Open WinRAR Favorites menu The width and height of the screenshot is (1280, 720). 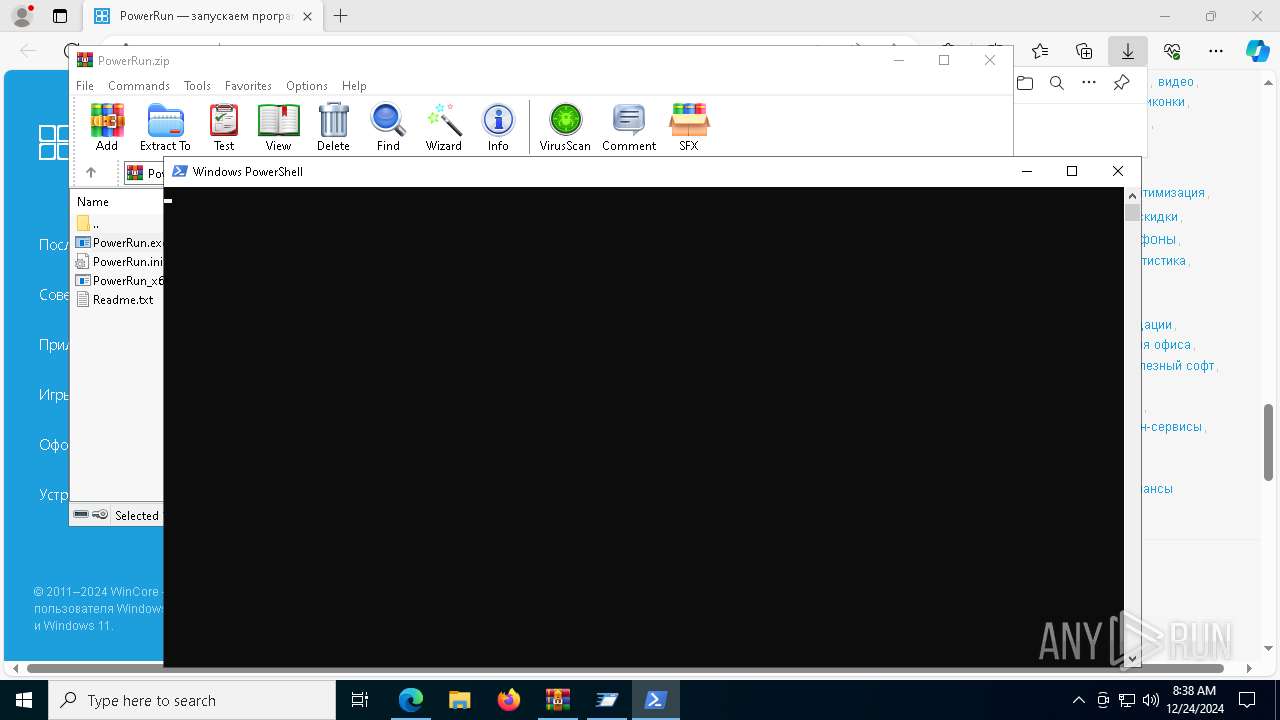(x=248, y=86)
